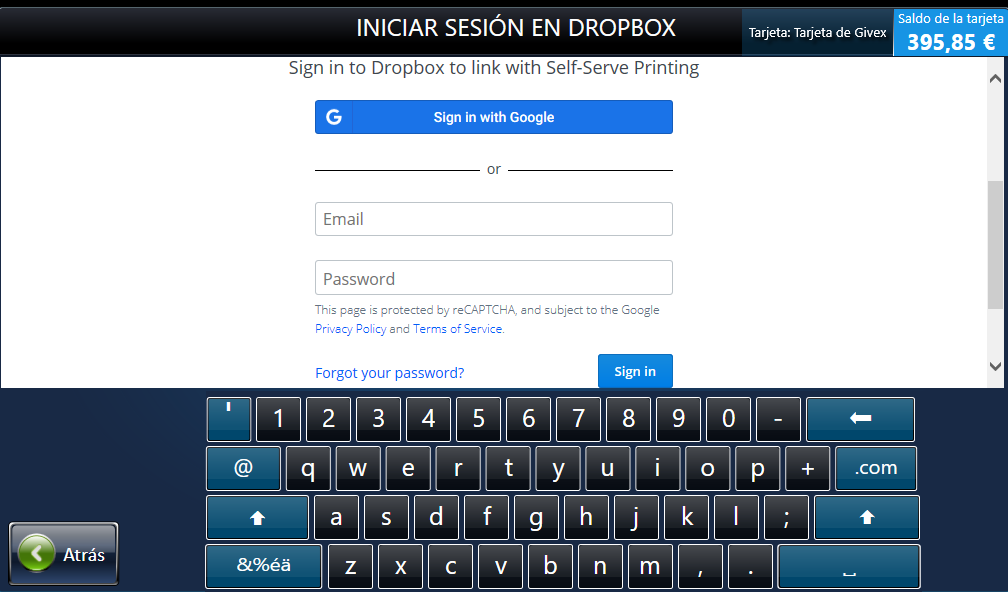
Task: Tap the letter d key
Action: coord(436,517)
